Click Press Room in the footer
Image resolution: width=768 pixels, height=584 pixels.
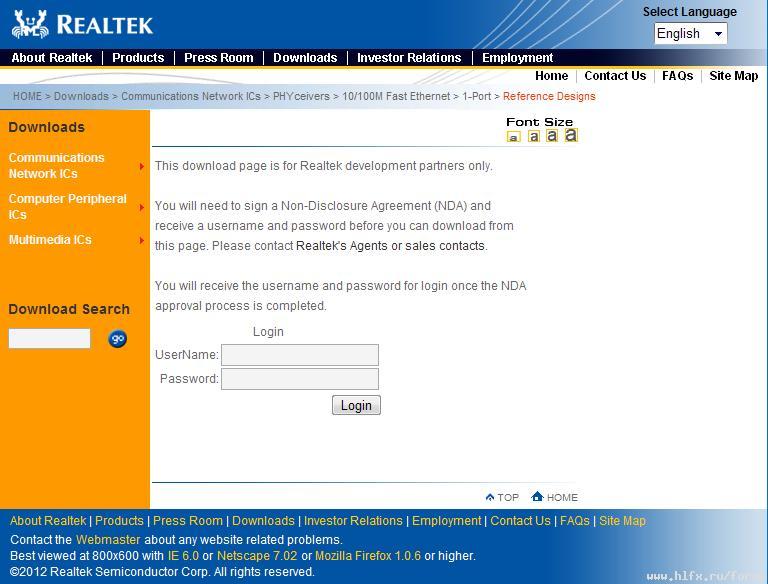pos(188,521)
